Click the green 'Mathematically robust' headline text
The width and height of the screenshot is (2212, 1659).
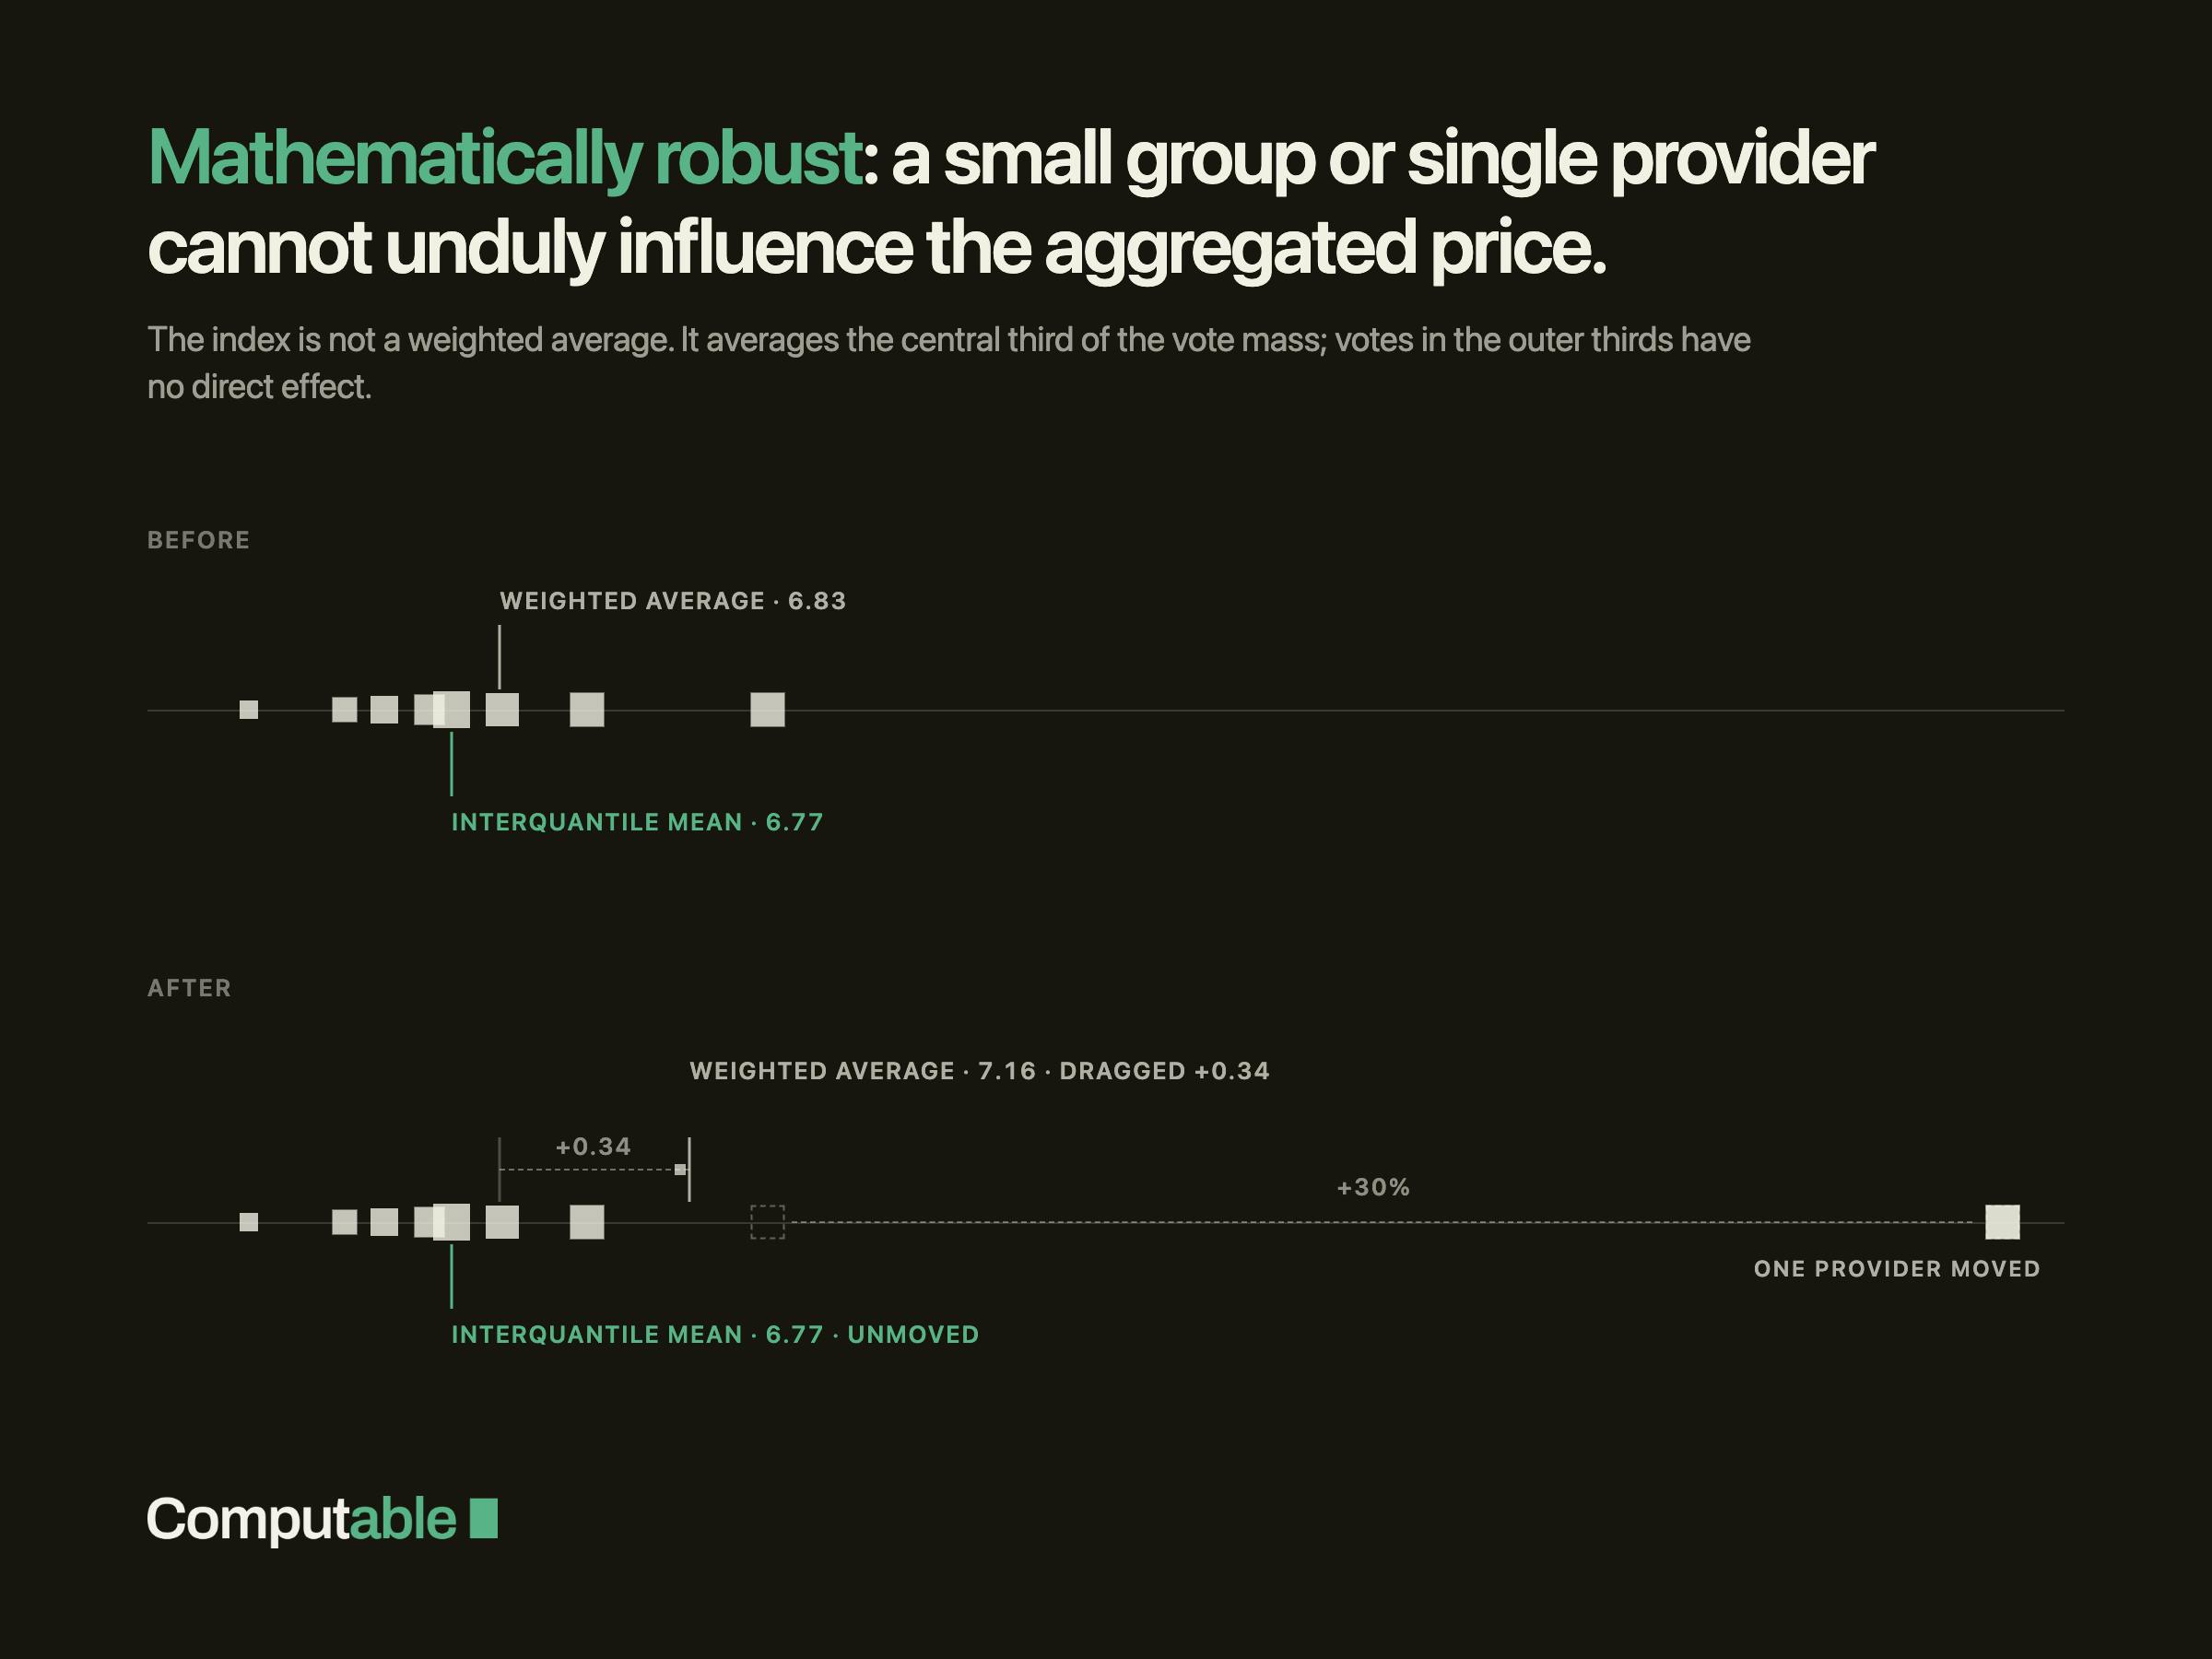505,158
